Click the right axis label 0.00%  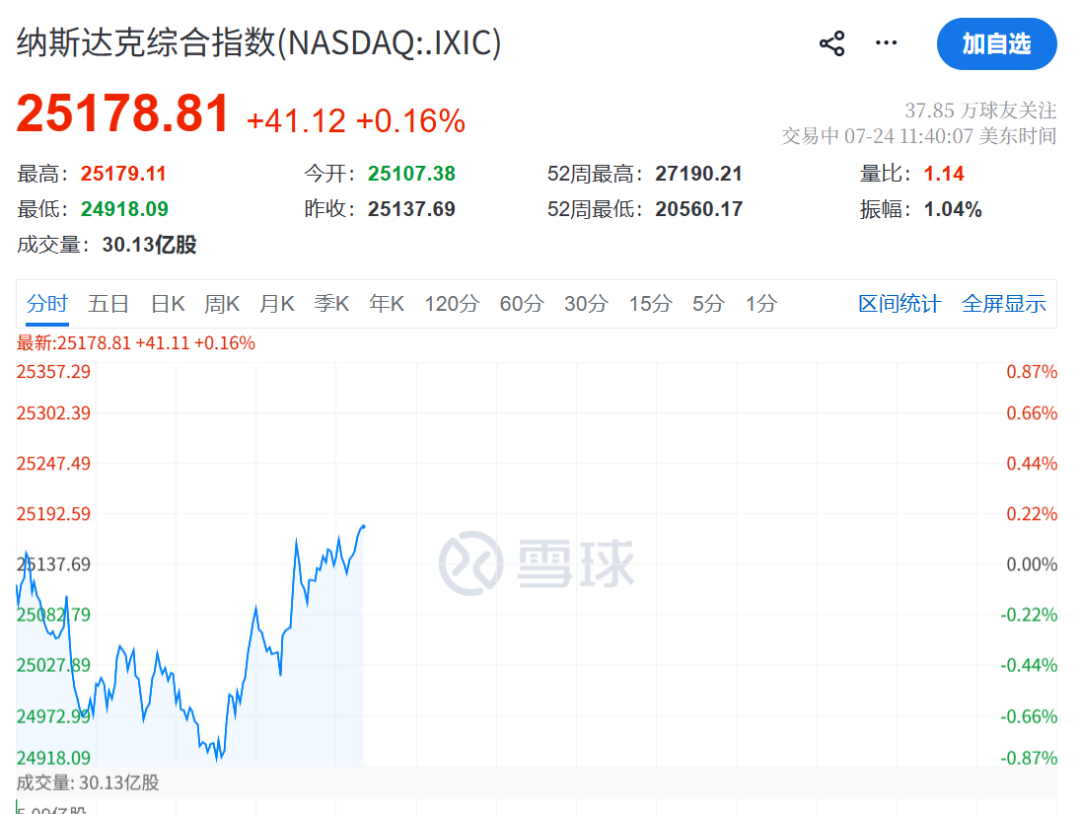point(1032,565)
